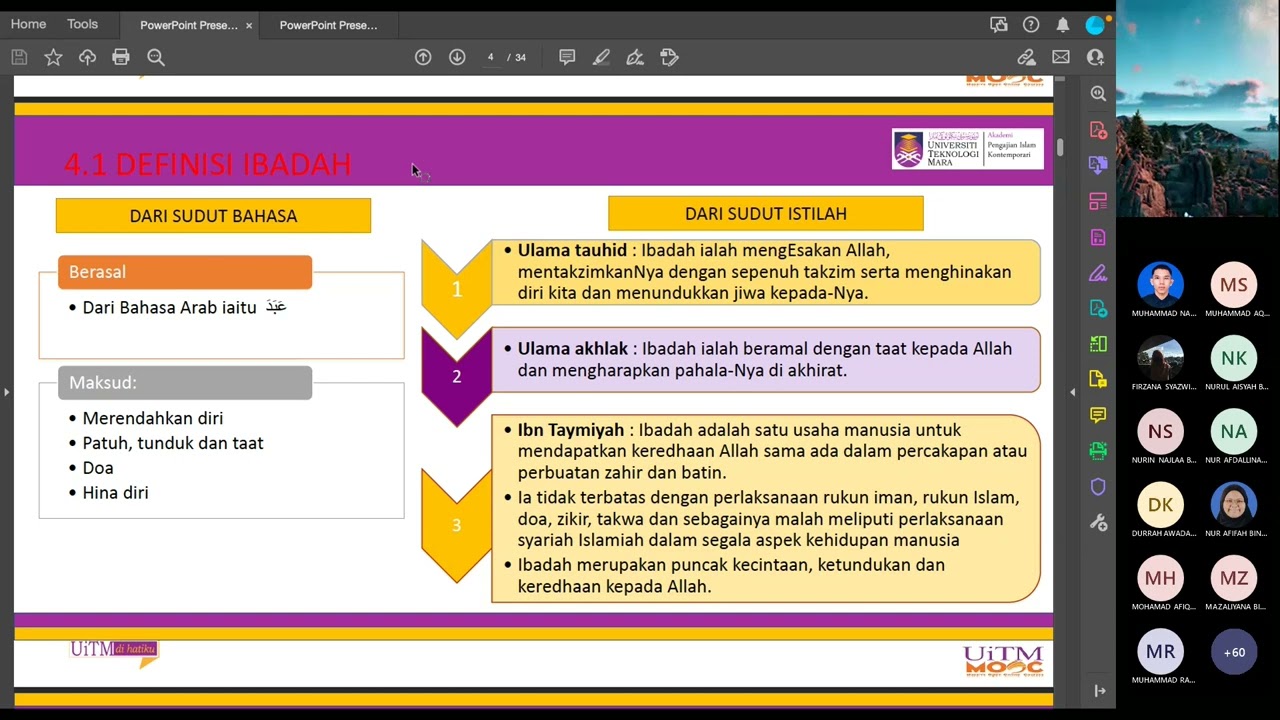Collapse the right tools pane arrow at bottom
Viewport: 1280px width, 720px height.
(1099, 690)
